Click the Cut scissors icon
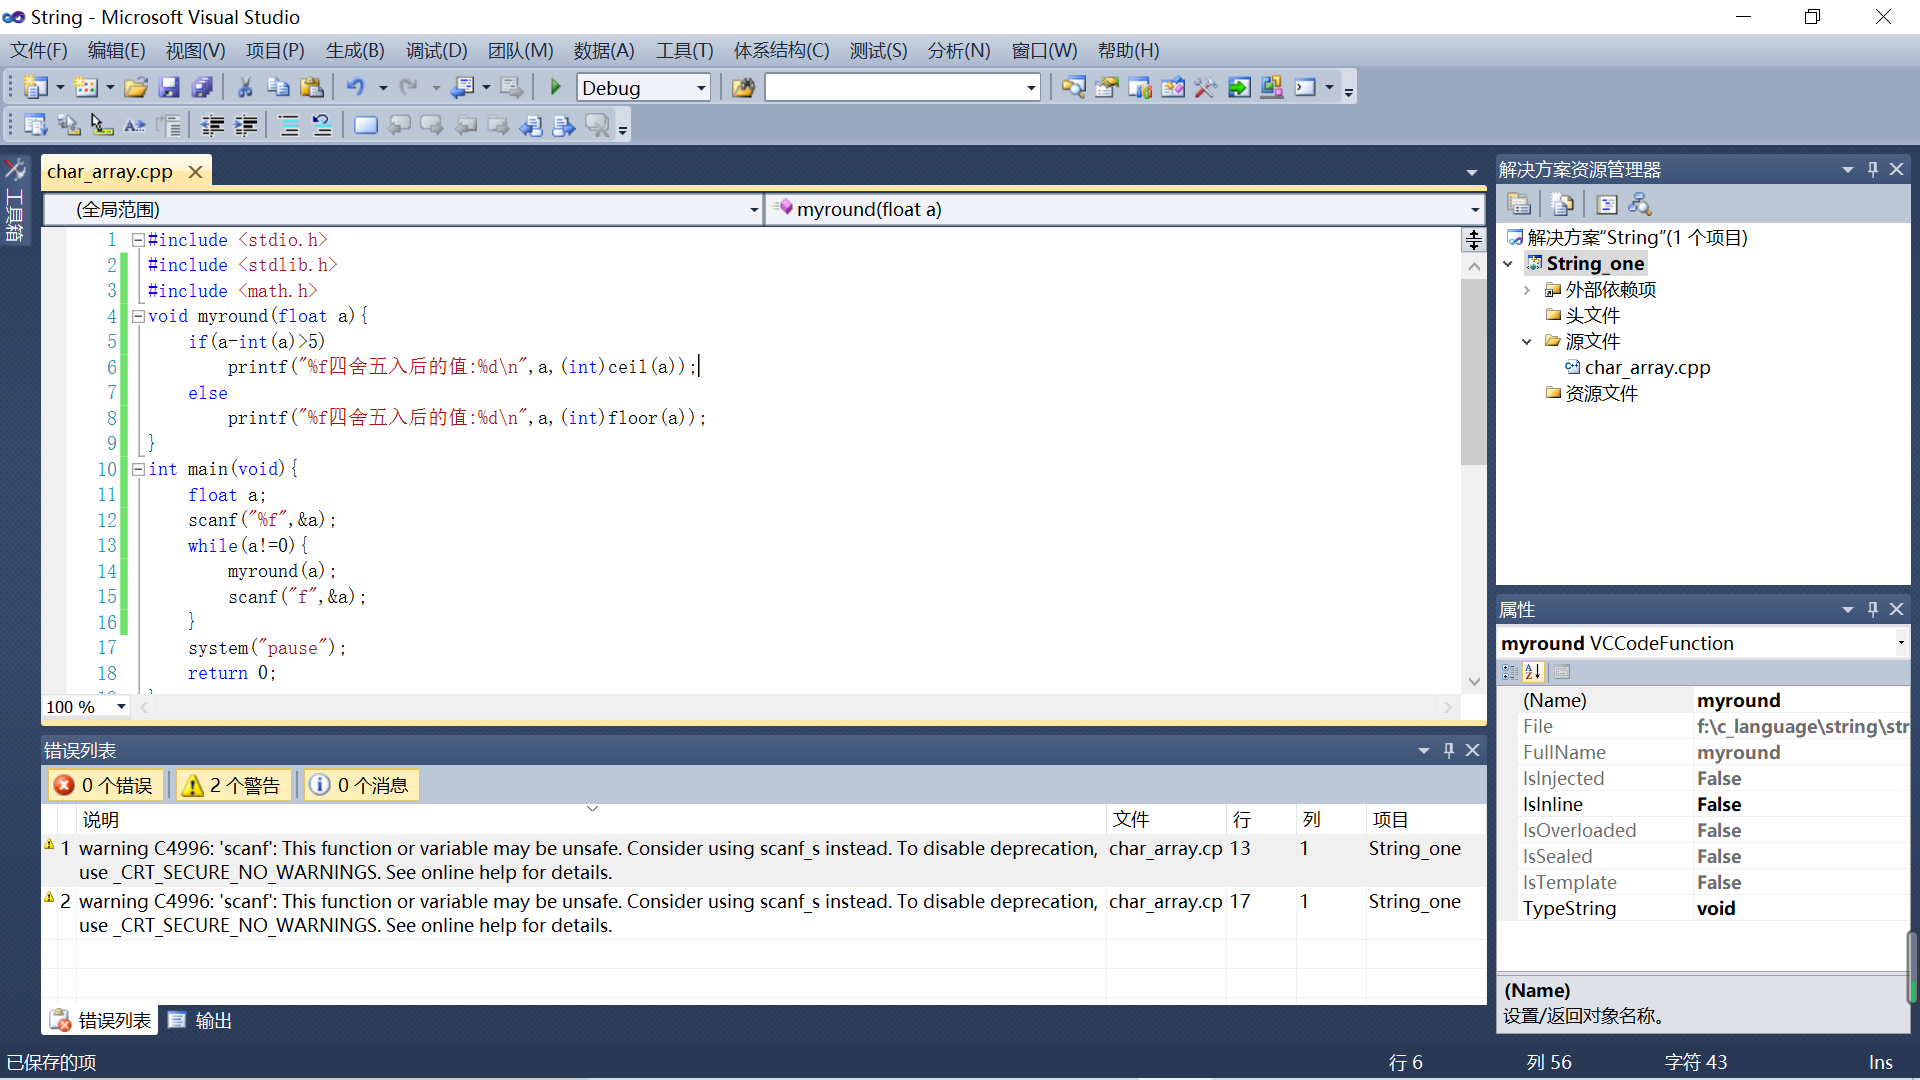The width and height of the screenshot is (1920, 1080). point(245,88)
